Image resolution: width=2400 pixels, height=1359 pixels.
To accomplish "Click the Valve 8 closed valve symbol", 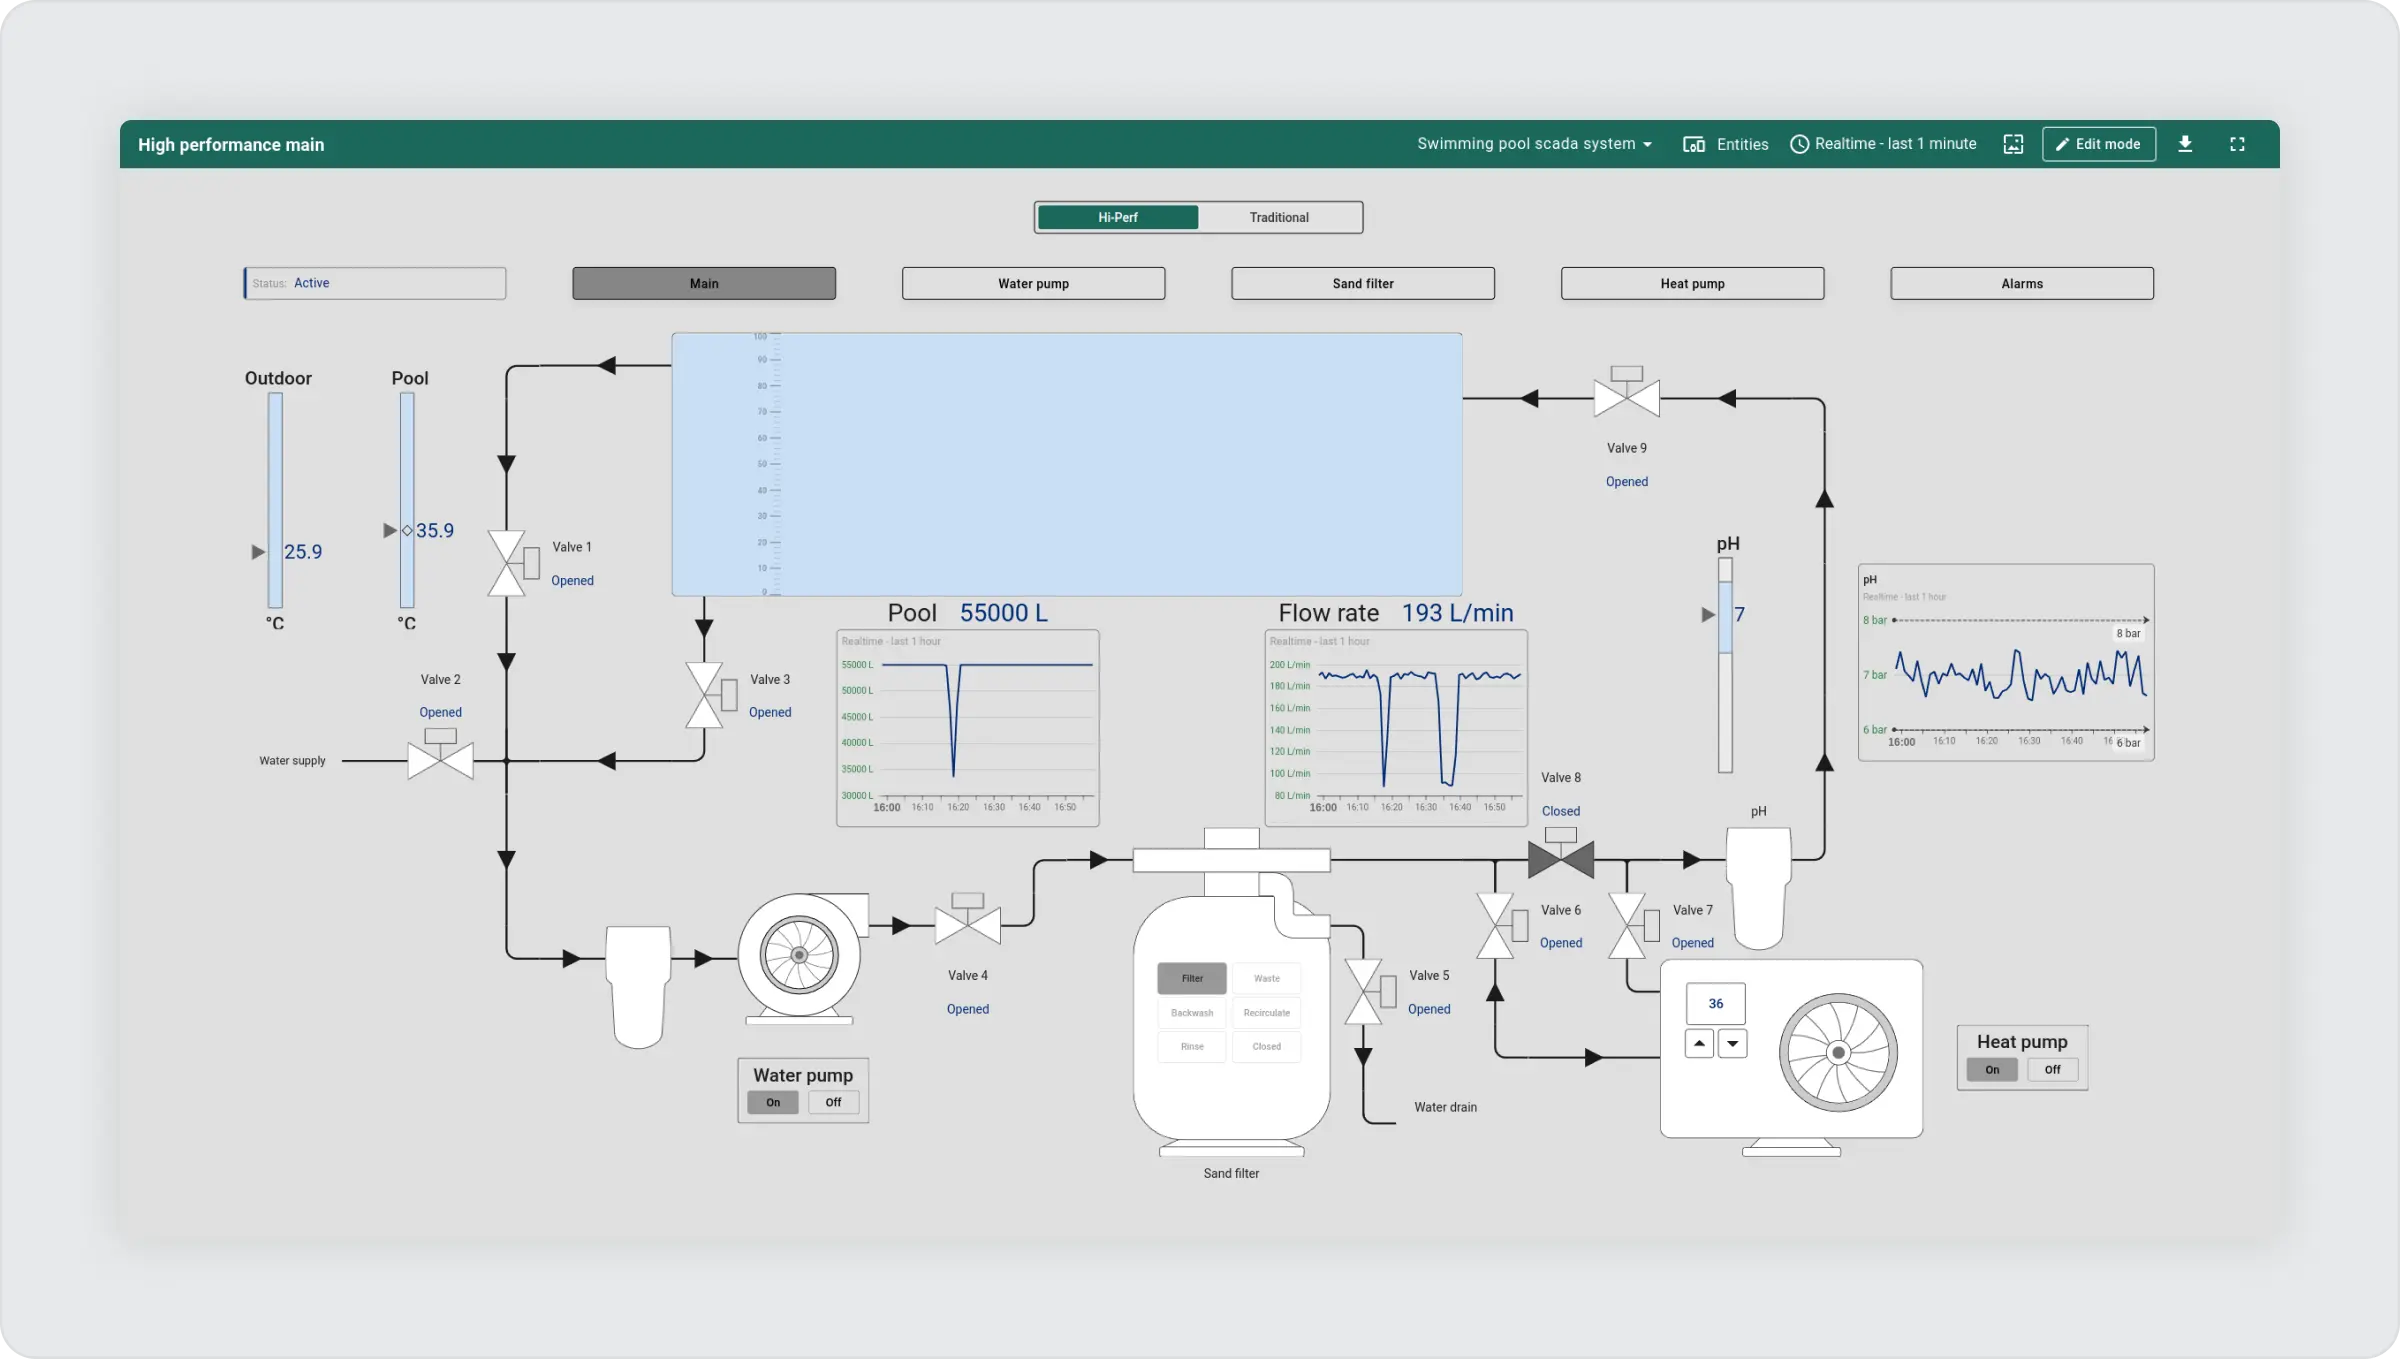I will (x=1560, y=858).
